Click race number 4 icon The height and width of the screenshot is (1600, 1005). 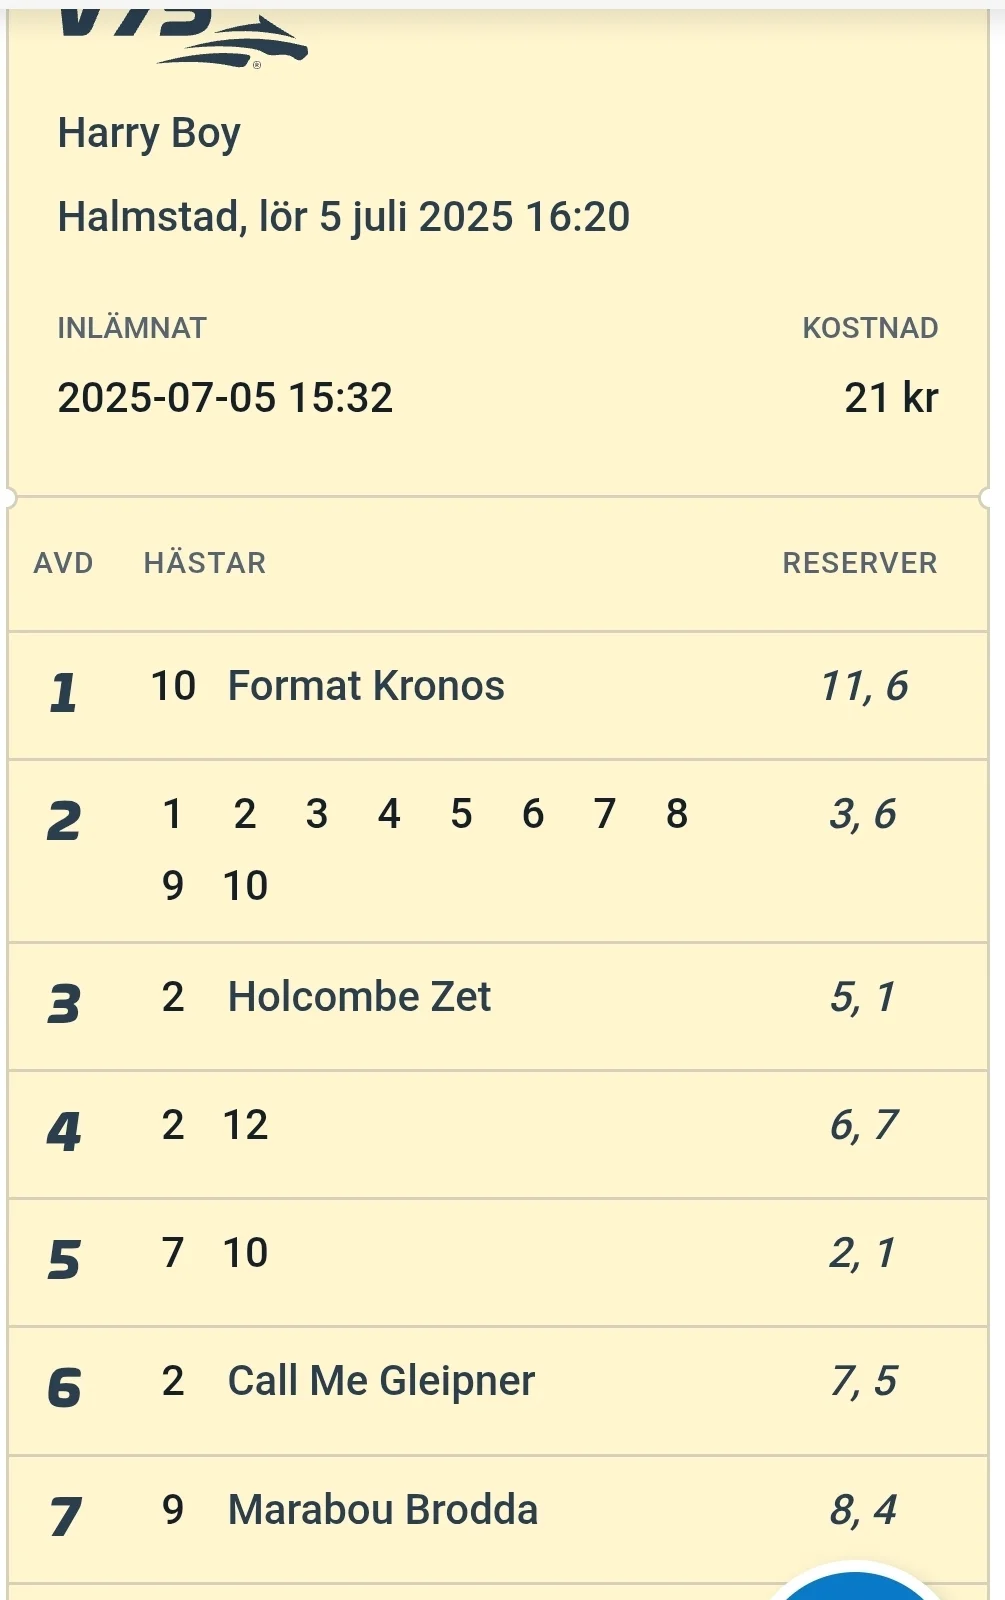[x=64, y=1131]
